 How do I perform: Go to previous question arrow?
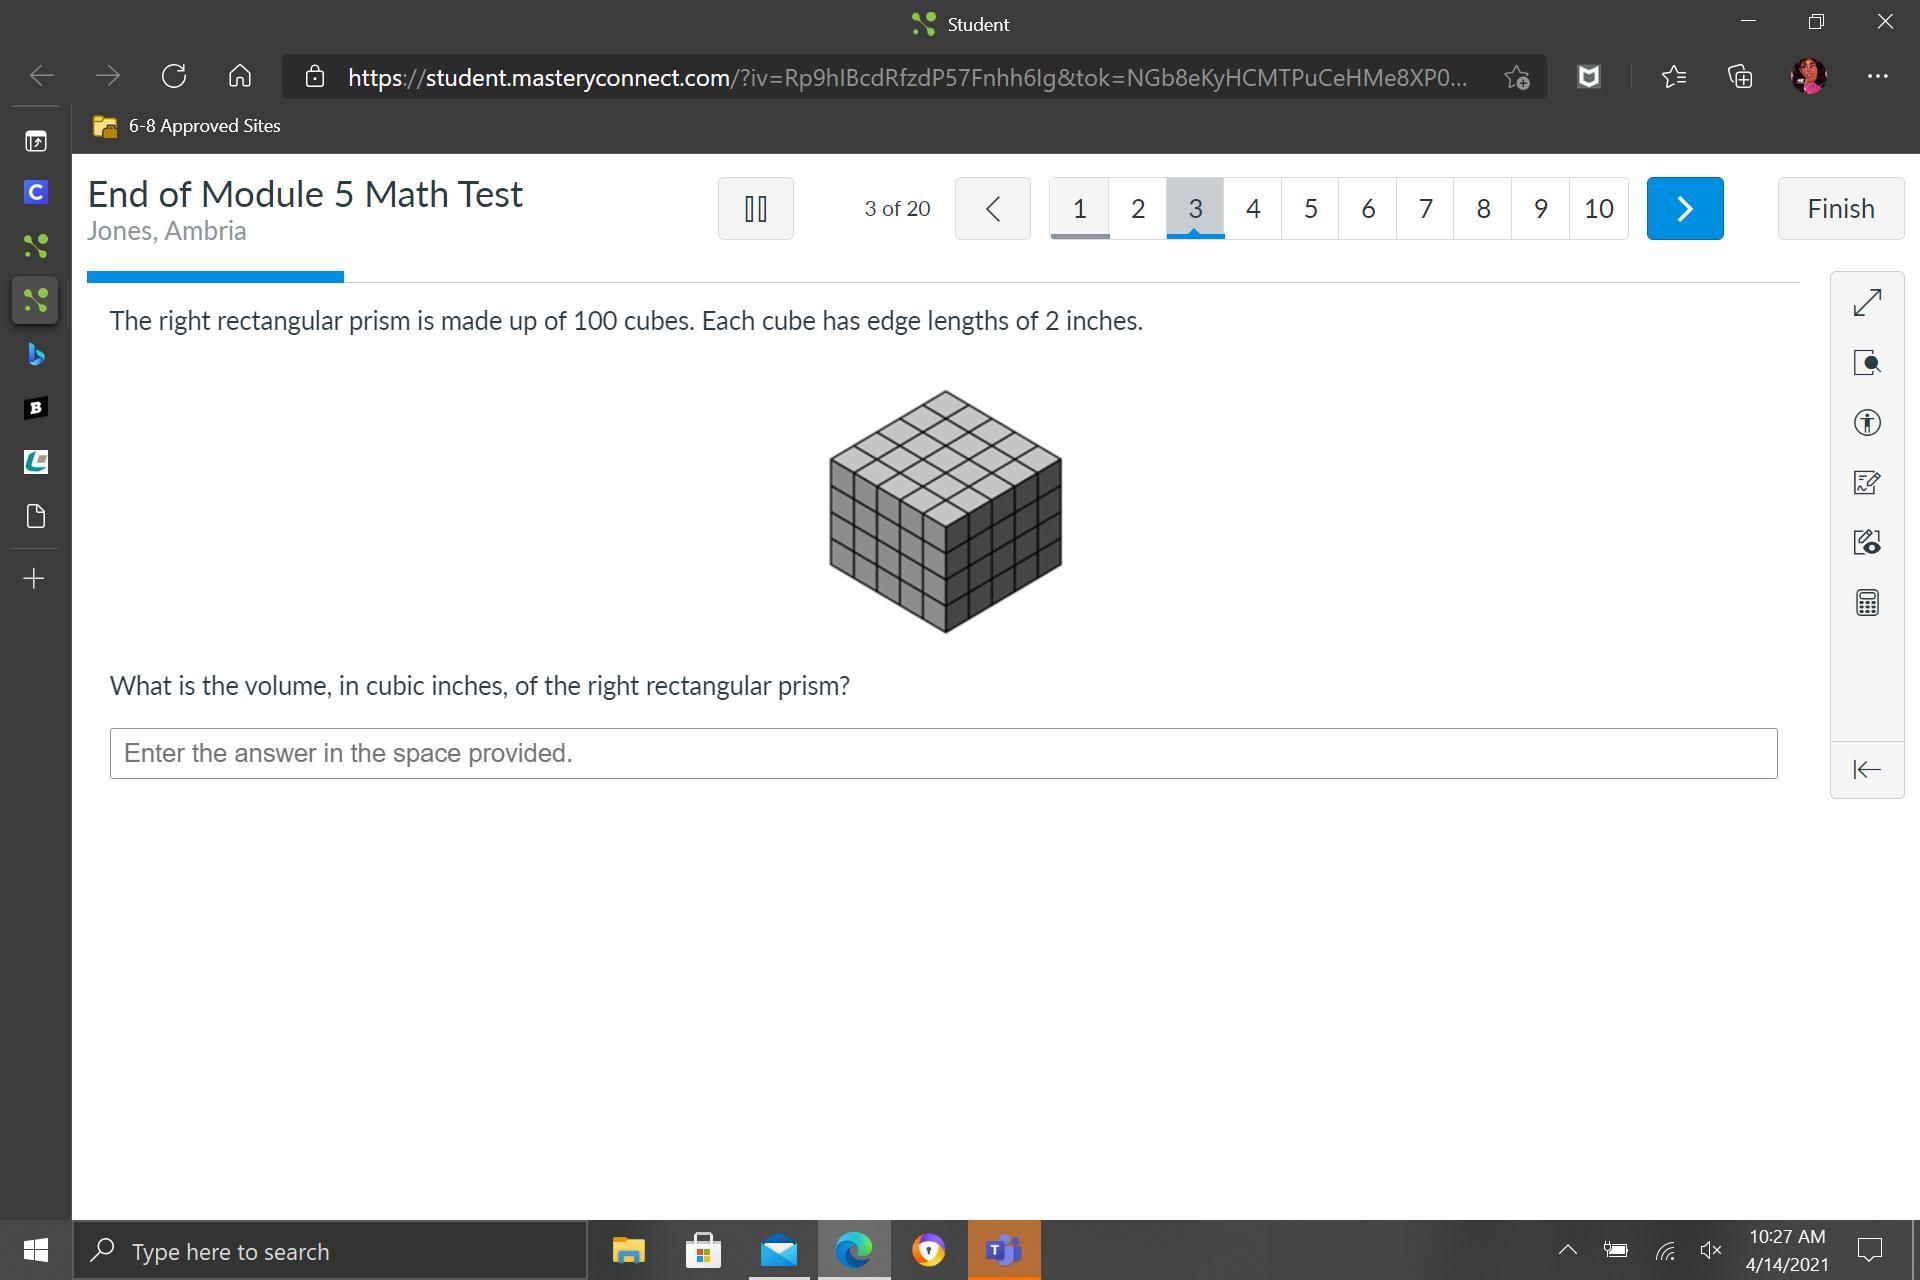tap(993, 209)
